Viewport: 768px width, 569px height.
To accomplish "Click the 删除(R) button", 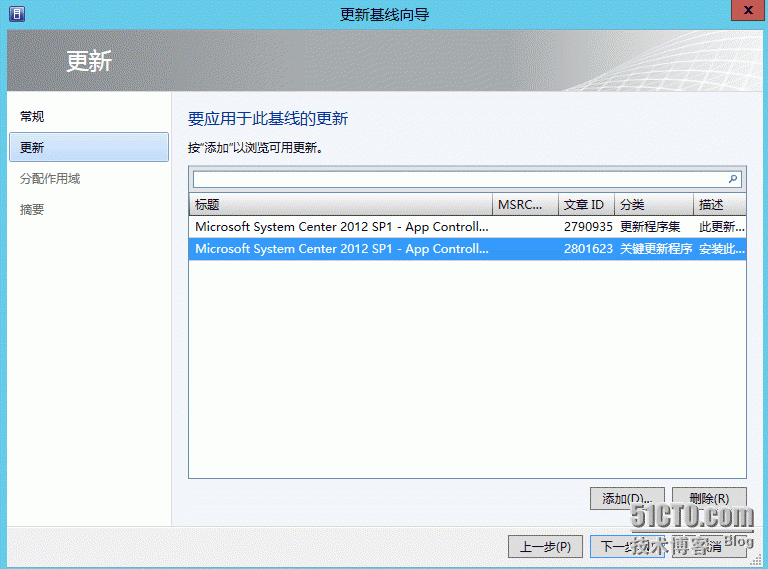I will [709, 498].
